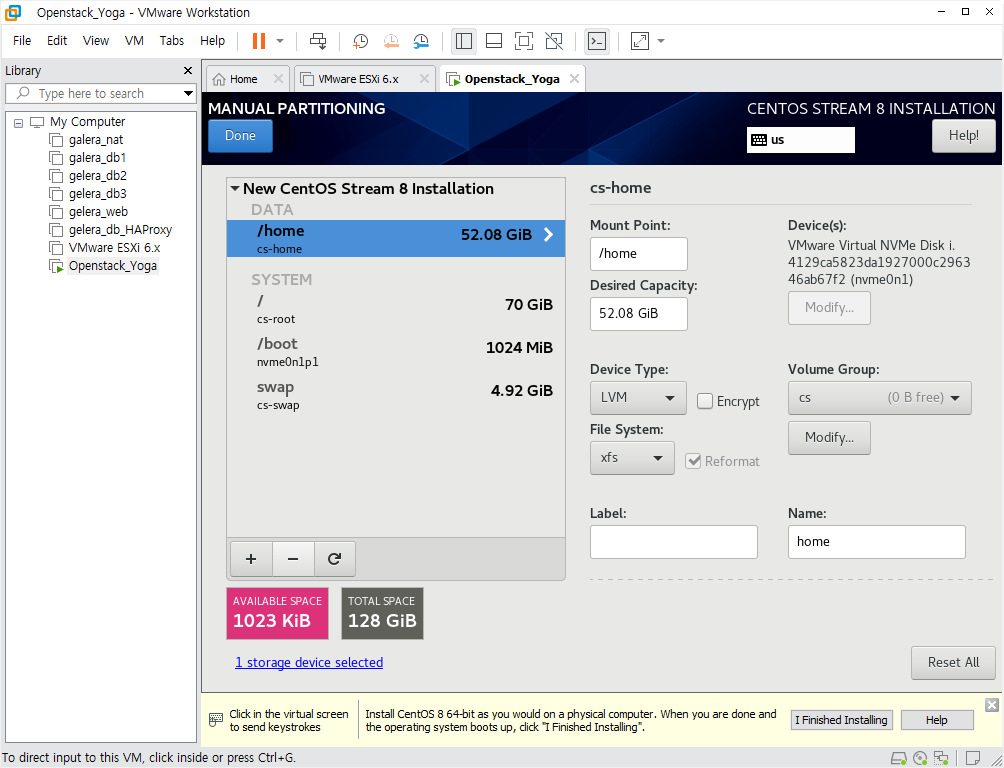Screen dimensions: 1004x768
Task: Select Openstack_Yoga in the library
Action: click(112, 265)
